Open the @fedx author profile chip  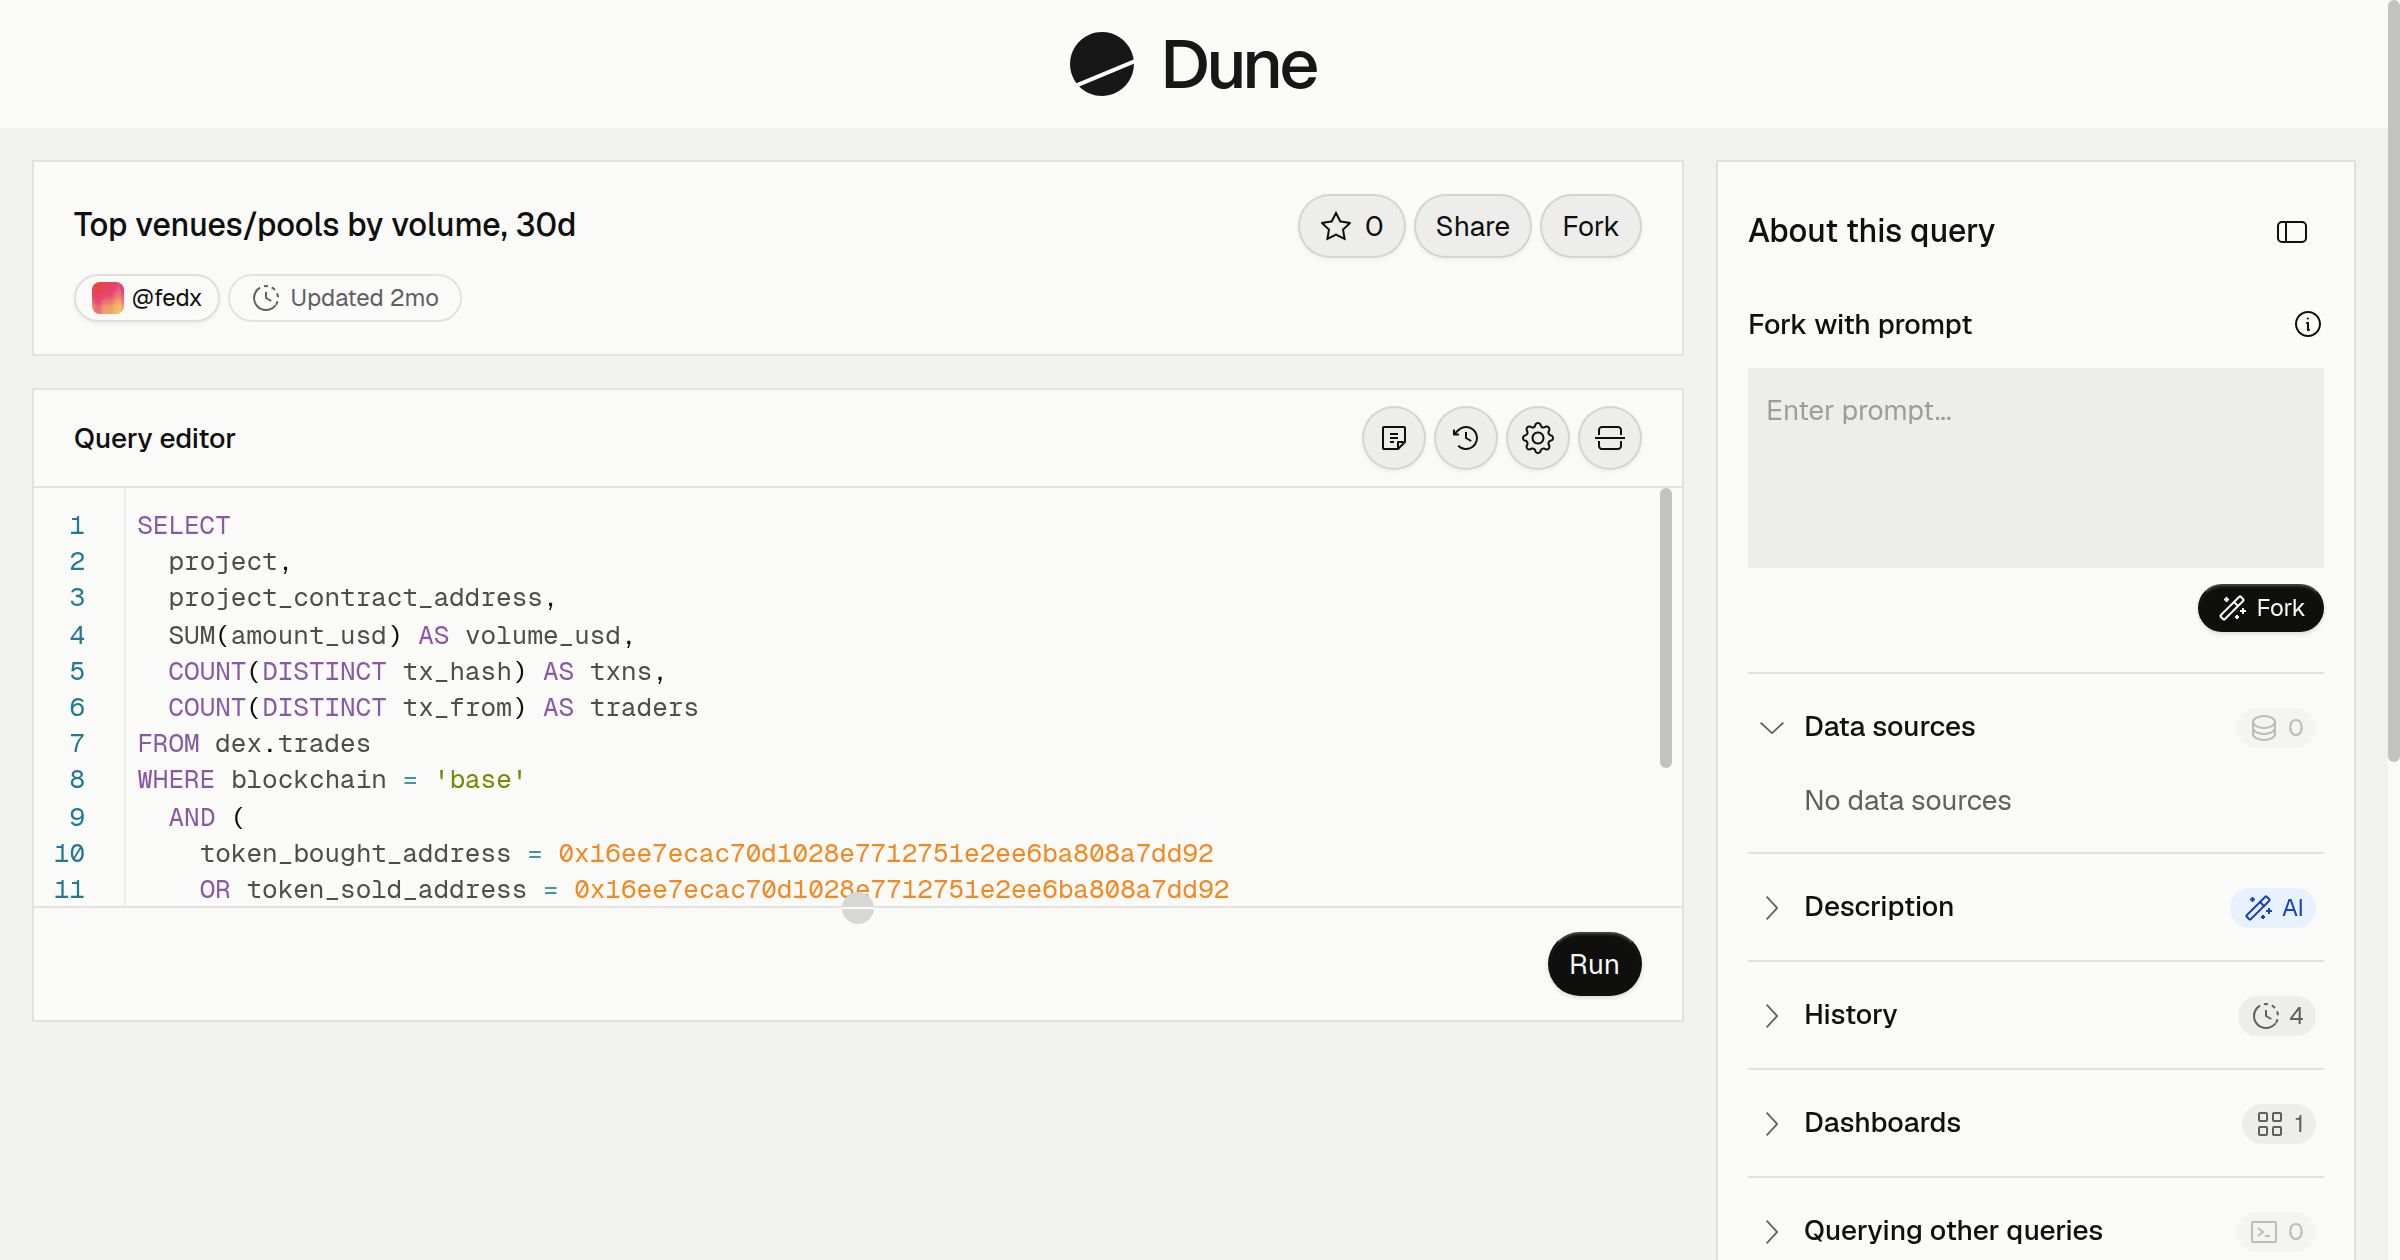(147, 298)
